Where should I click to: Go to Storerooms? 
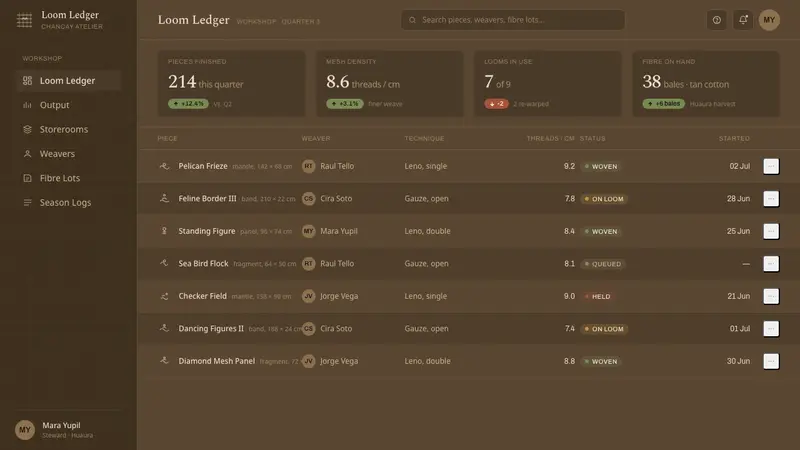[68, 130]
